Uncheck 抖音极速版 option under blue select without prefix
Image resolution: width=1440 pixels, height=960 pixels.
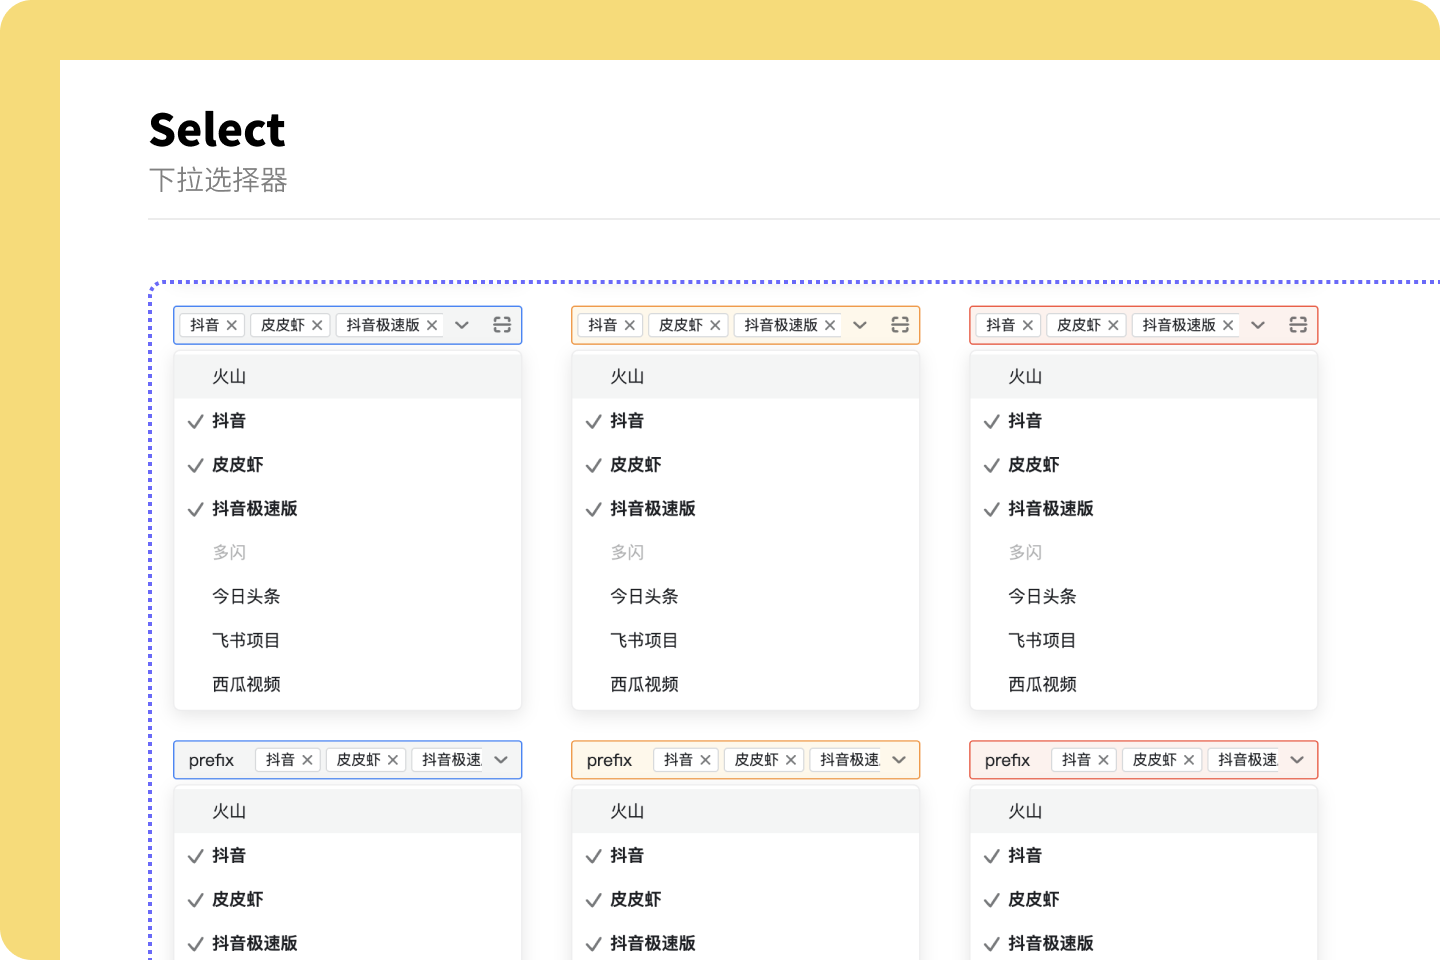[348, 509]
